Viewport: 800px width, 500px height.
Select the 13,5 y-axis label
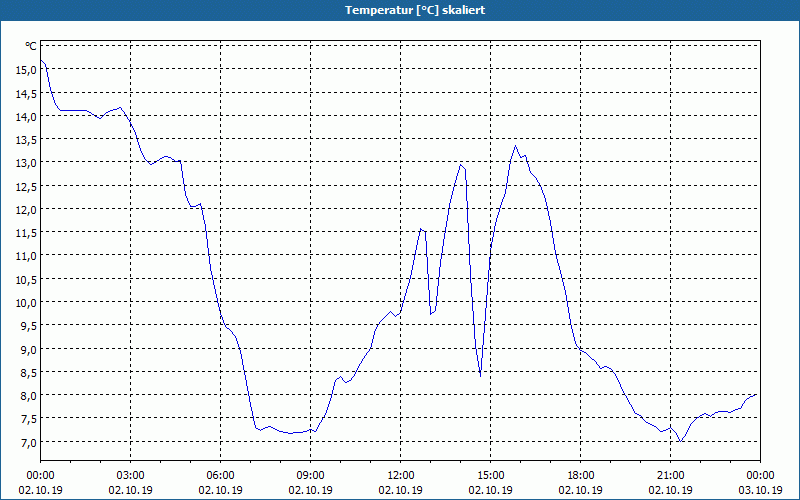26,140
